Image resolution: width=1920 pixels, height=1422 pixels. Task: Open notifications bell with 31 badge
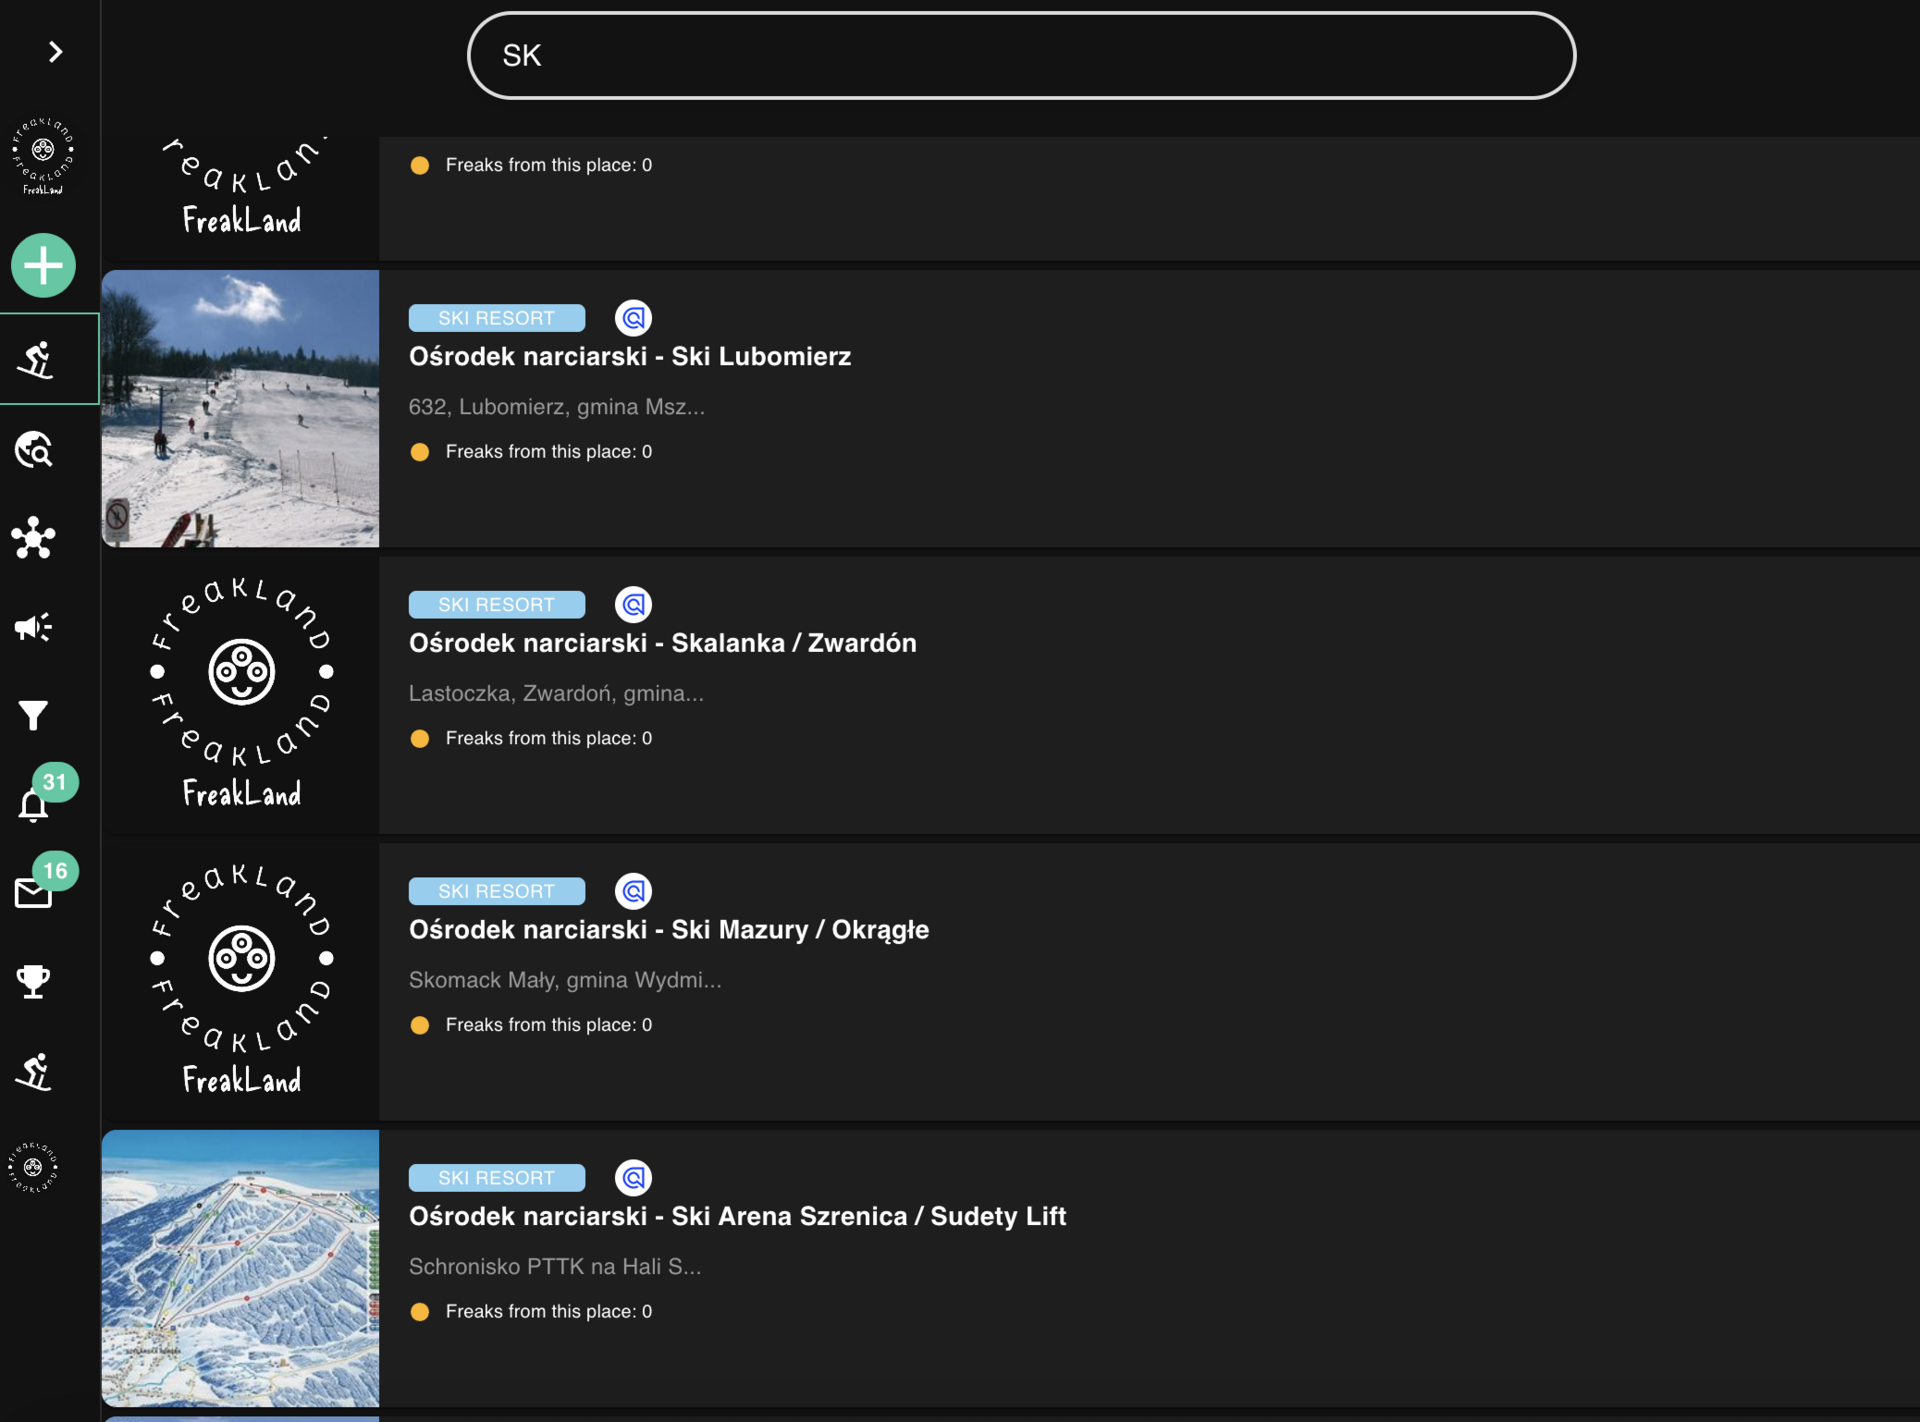(34, 804)
